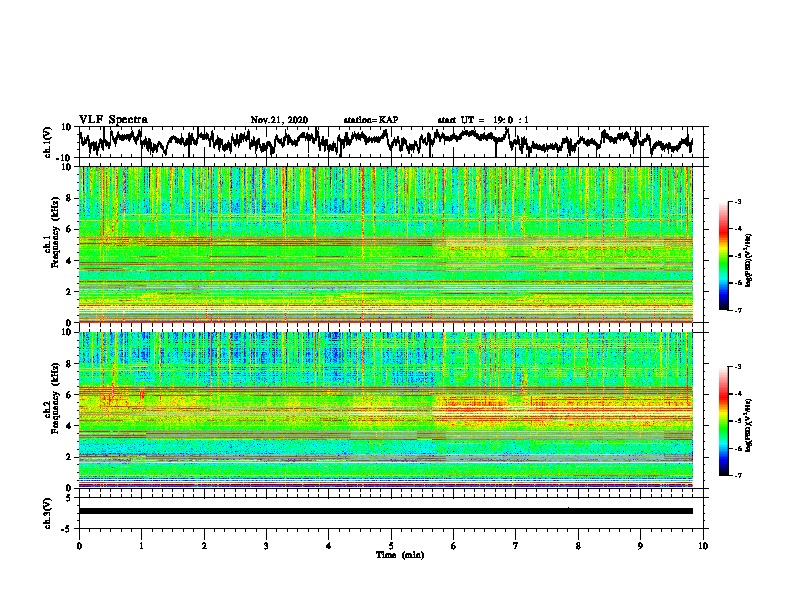Click the "9" tick on Time axis
792x612 pixels.
click(640, 546)
